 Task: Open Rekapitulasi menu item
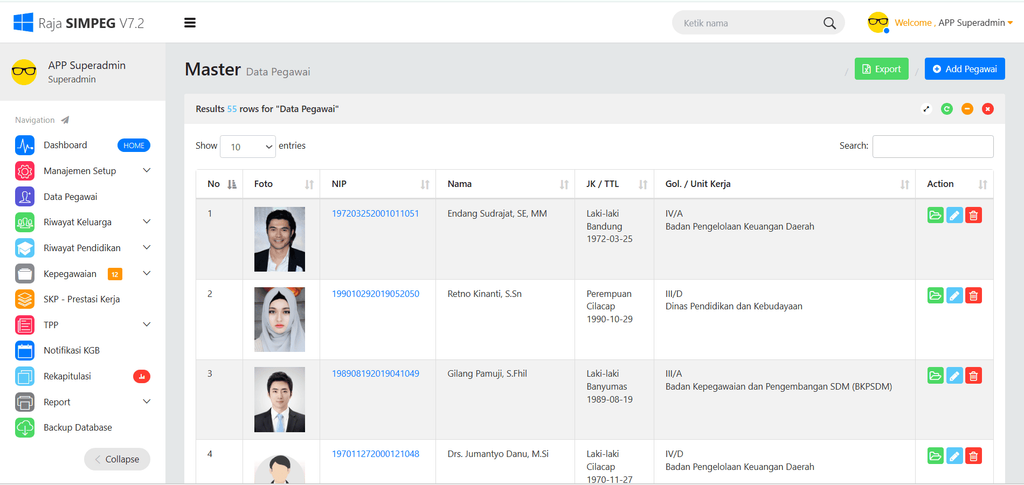click(x=67, y=376)
